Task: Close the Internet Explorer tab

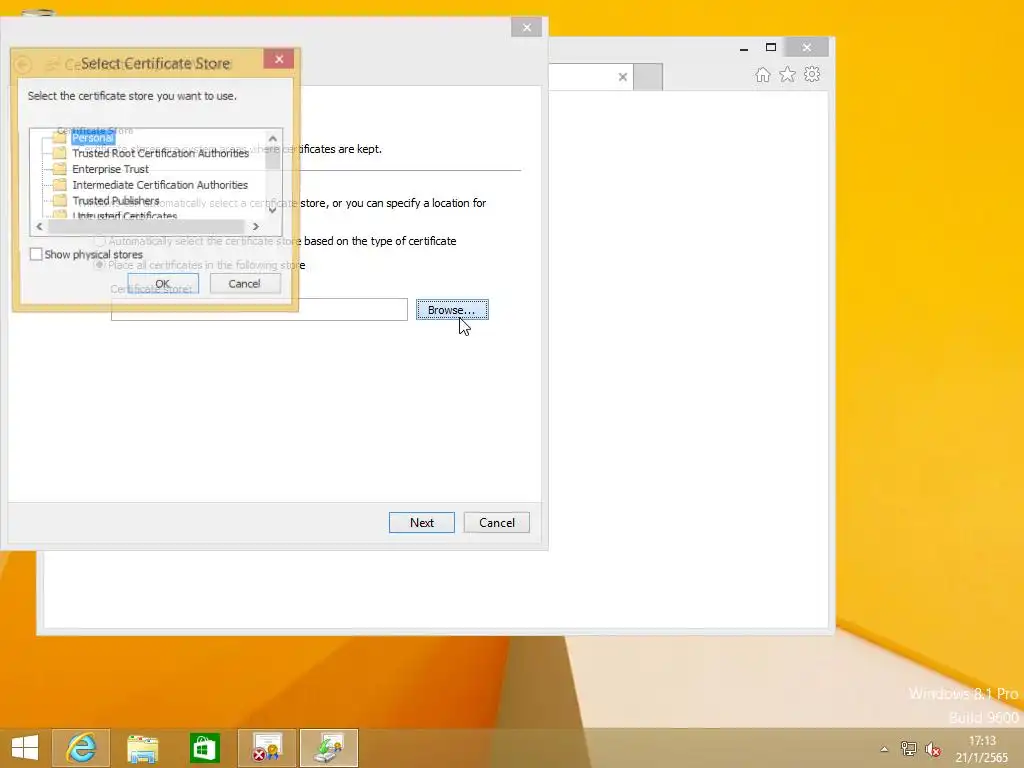Action: point(623,77)
